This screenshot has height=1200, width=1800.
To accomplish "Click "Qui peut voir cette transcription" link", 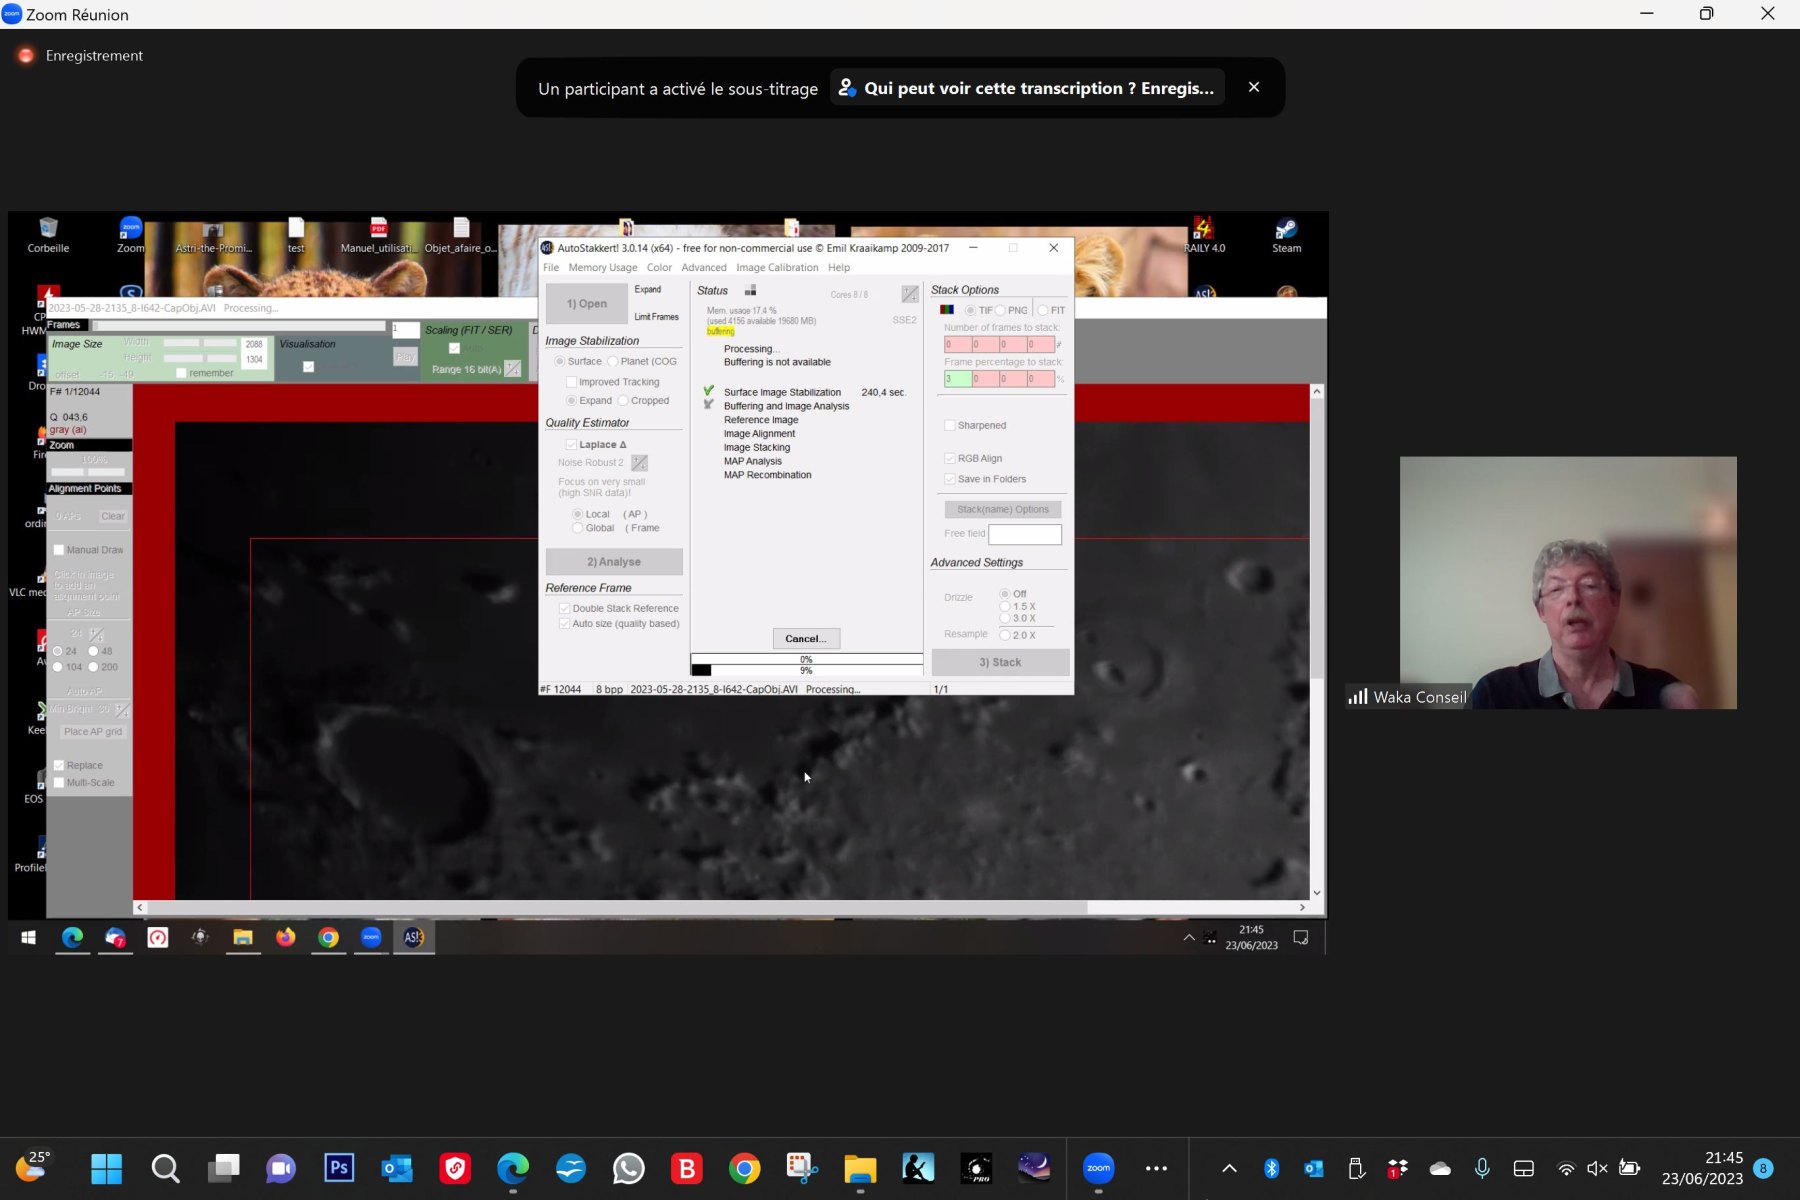I will tap(1027, 88).
